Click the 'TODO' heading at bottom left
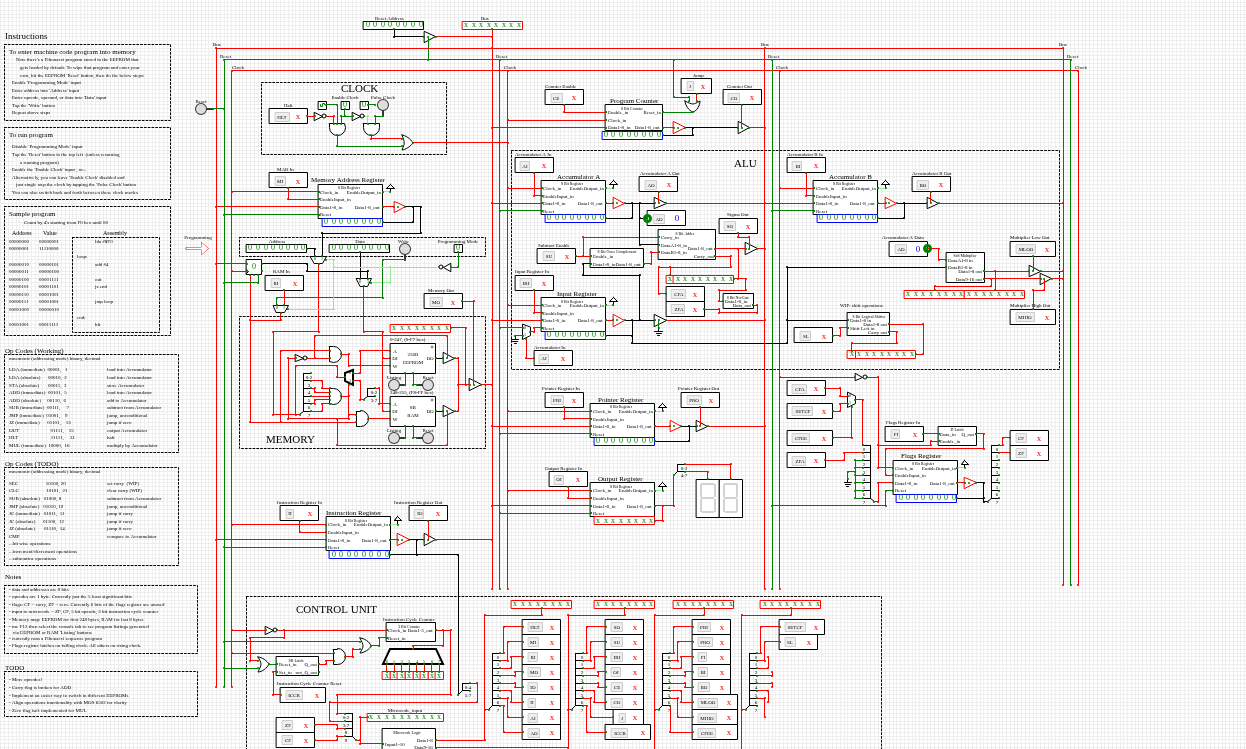The height and width of the screenshot is (749, 1246). (15, 668)
